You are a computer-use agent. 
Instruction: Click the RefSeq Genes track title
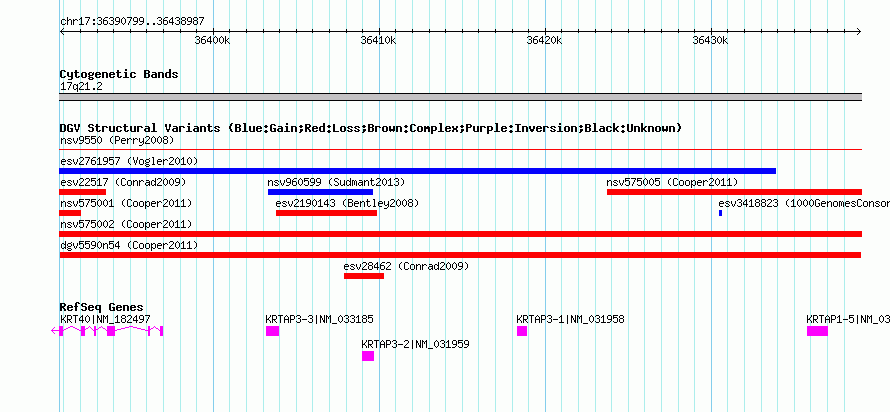[x=102, y=307]
